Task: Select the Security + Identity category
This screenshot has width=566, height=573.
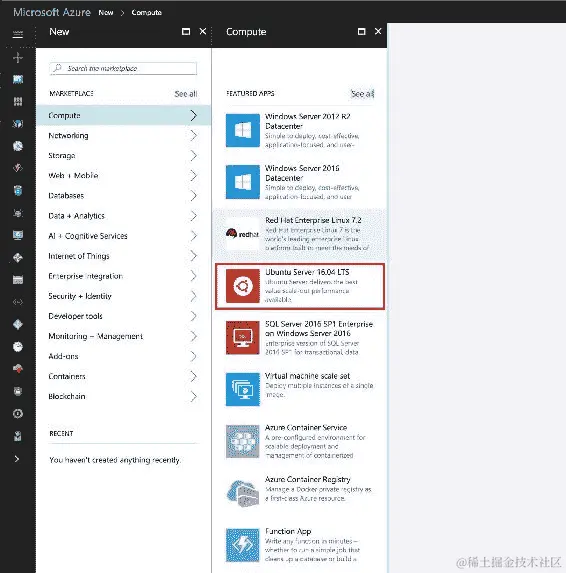Action: pos(124,296)
